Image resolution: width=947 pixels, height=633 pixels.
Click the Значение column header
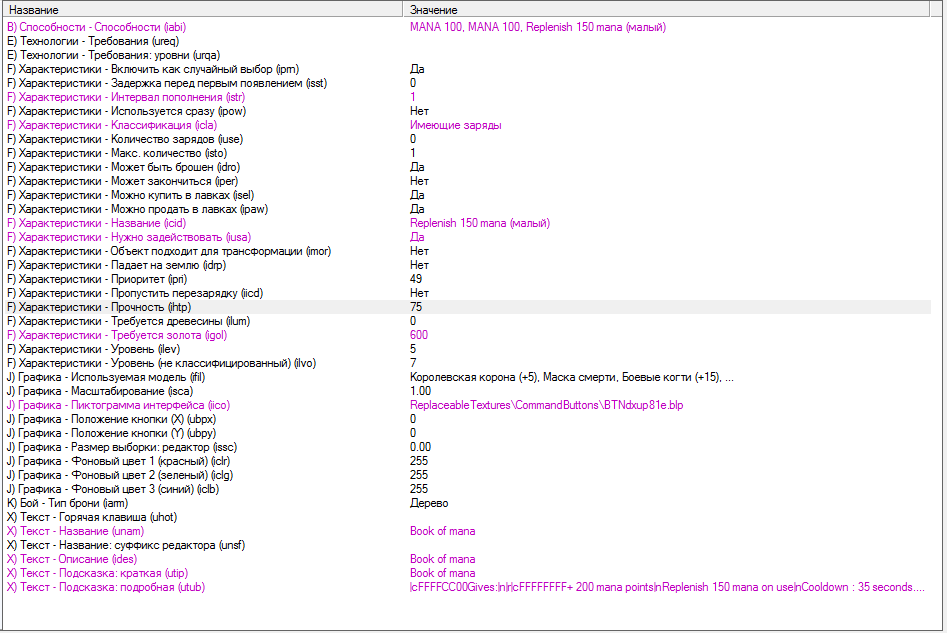click(666, 10)
